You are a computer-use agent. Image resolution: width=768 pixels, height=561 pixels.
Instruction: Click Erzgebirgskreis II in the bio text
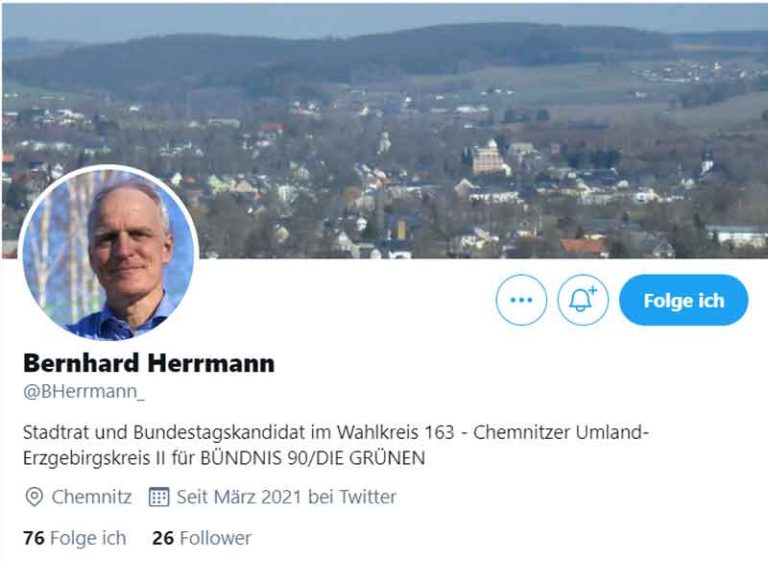[95, 458]
